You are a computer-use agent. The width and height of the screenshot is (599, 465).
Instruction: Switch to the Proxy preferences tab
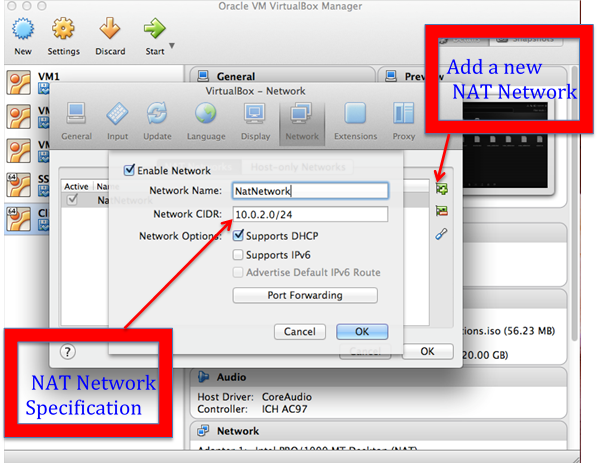(x=403, y=120)
